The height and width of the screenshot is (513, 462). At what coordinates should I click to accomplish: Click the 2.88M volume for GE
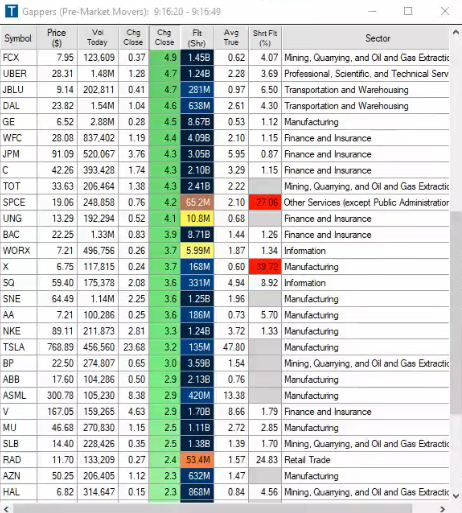pyautogui.click(x=98, y=122)
